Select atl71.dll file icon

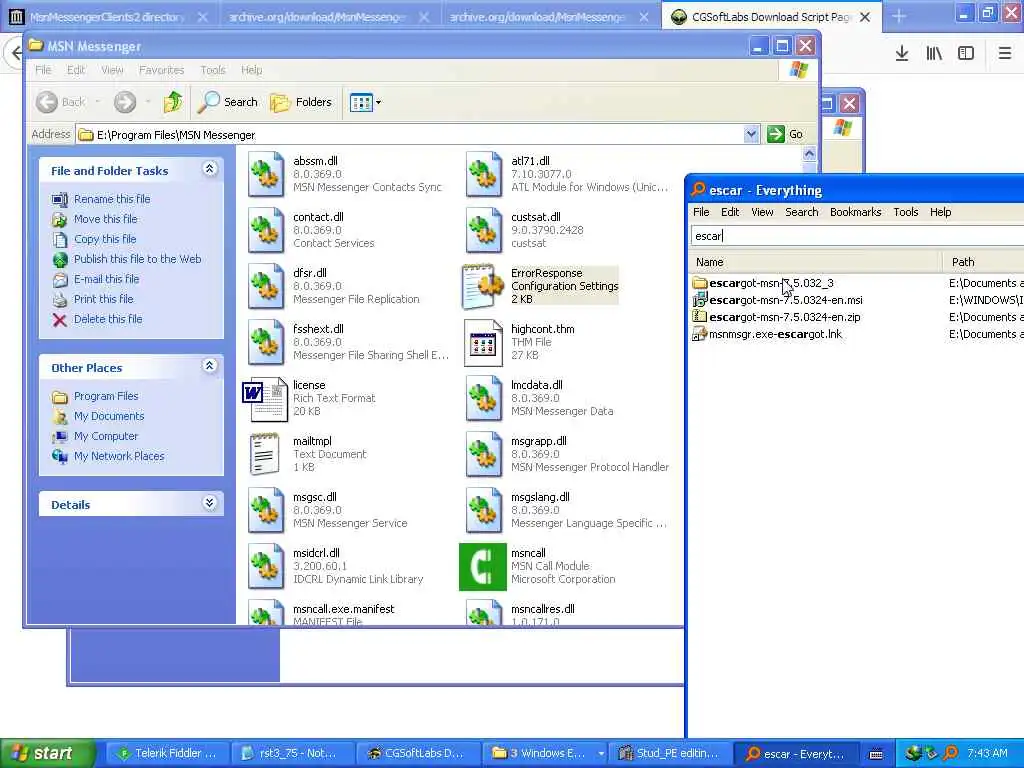tap(484, 174)
